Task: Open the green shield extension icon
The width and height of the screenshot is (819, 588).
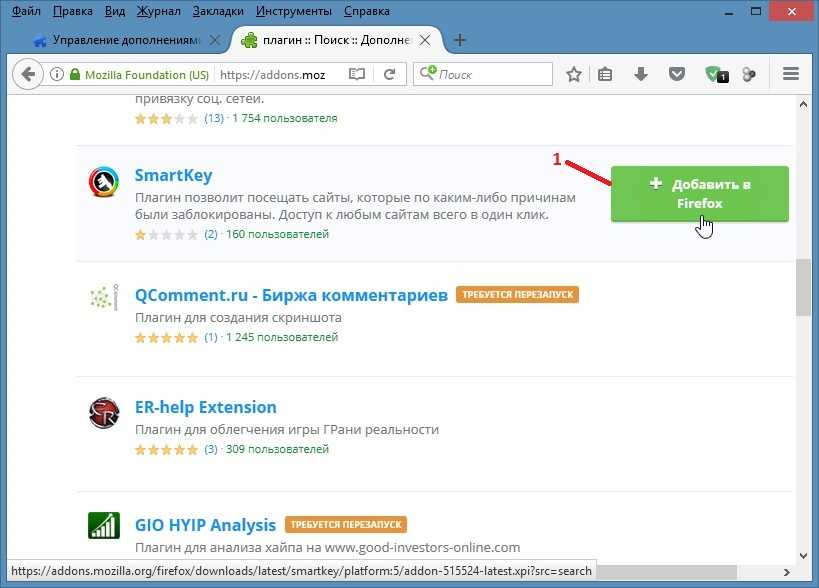Action: pyautogui.click(x=716, y=75)
